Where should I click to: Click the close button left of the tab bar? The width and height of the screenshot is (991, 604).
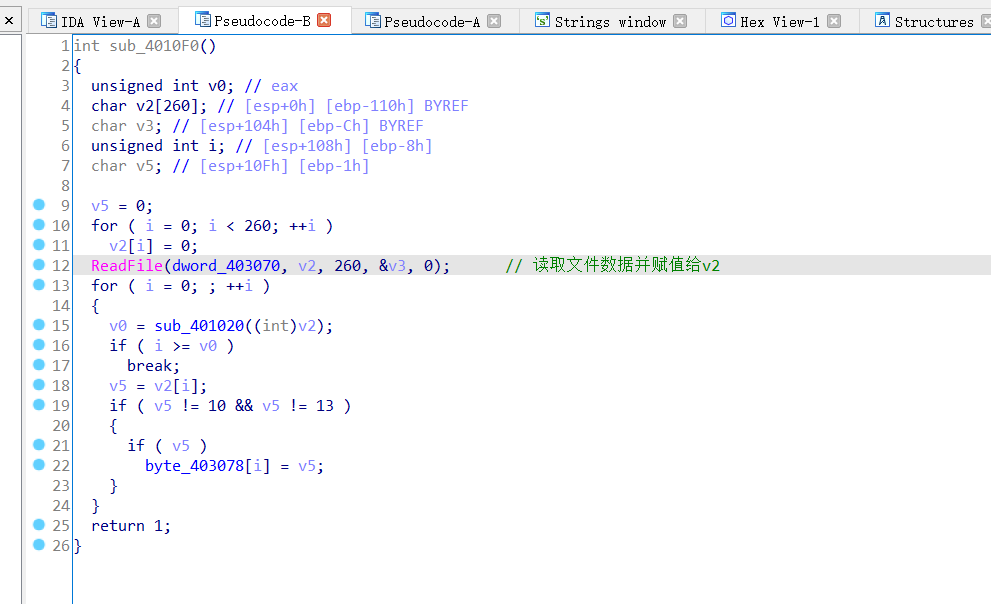point(9,19)
